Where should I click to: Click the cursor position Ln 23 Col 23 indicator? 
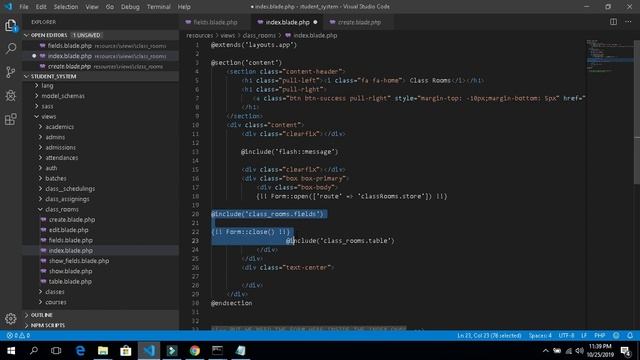click(x=489, y=336)
